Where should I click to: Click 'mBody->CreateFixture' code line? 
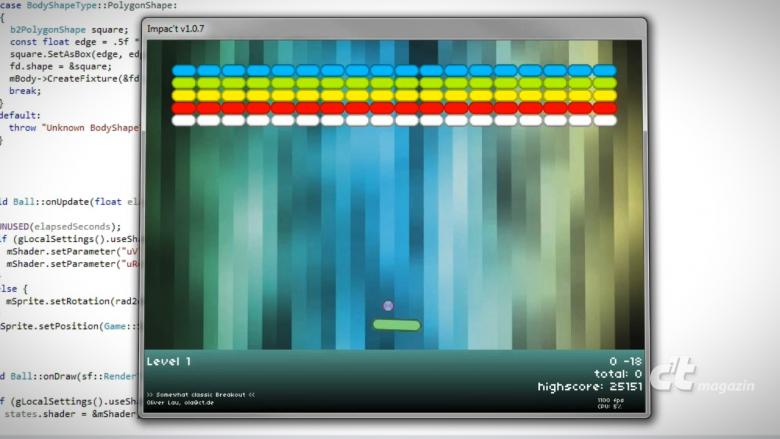pos(75,79)
